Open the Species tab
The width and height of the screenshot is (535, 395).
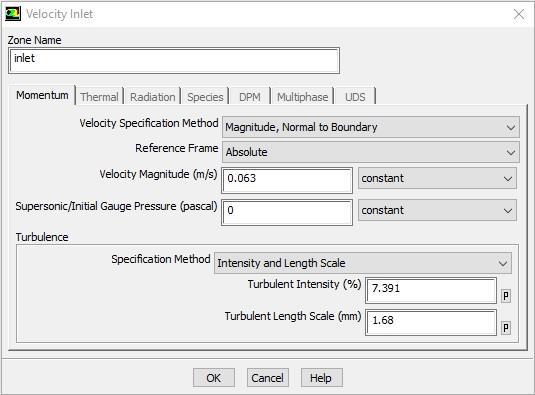tap(205, 97)
